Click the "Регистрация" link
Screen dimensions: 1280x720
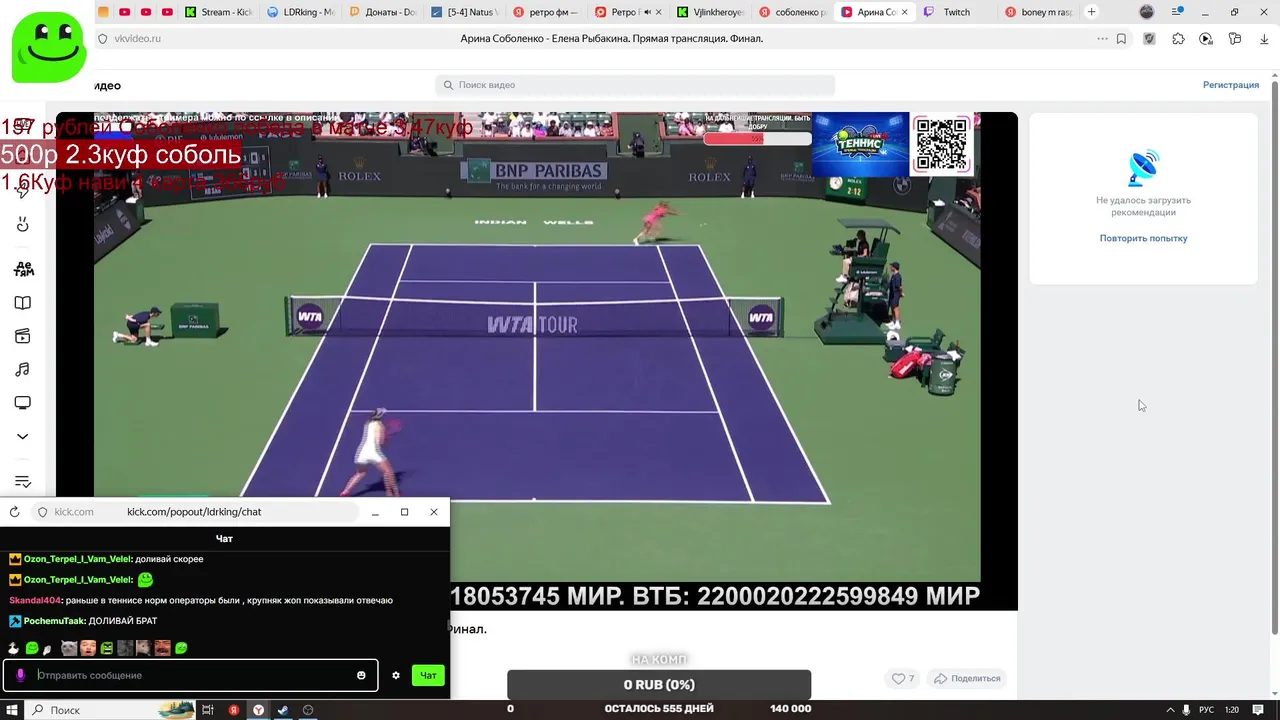(1231, 85)
